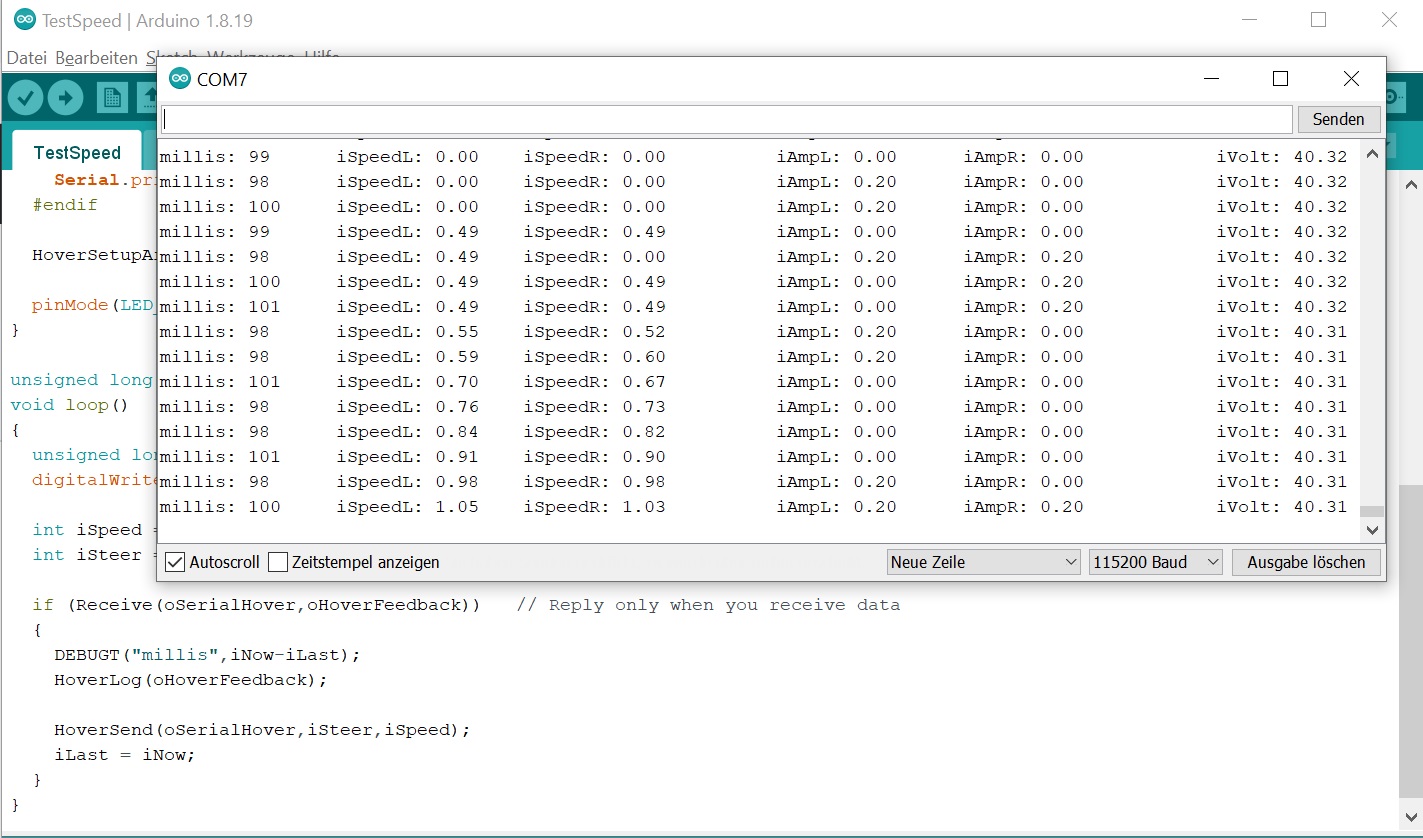
Task: Click the 'if (Receive(oSerialHover,oHoverFeedback))' code
Action: 257,605
